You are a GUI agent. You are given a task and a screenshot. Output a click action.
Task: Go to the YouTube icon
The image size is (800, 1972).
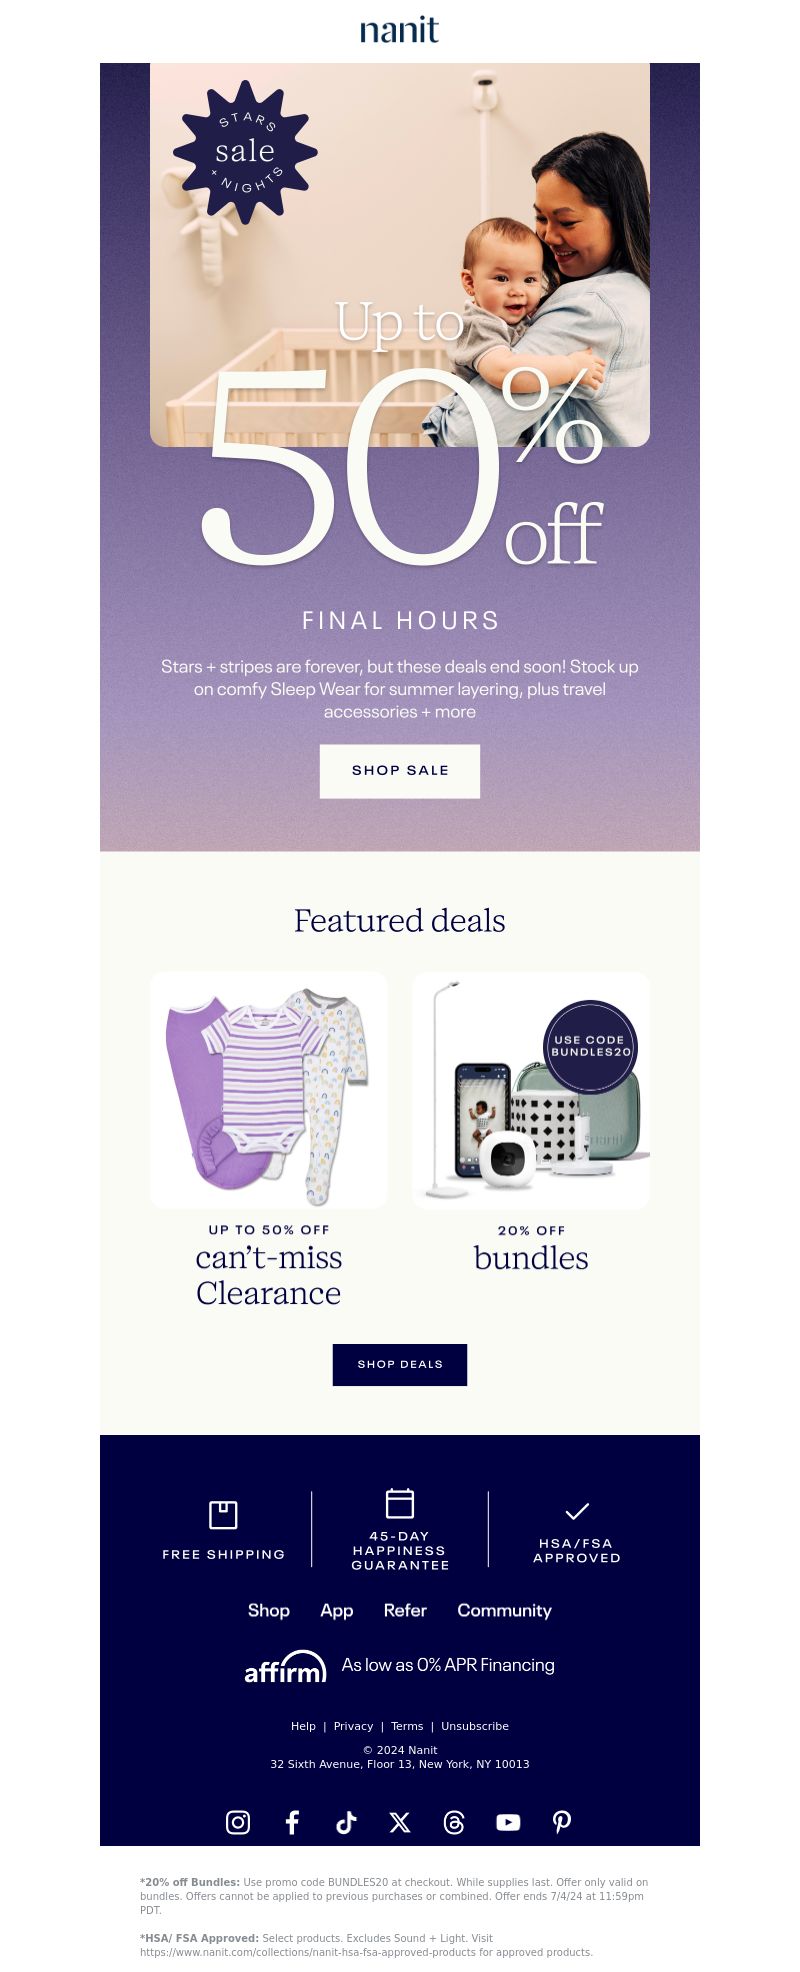click(508, 1822)
